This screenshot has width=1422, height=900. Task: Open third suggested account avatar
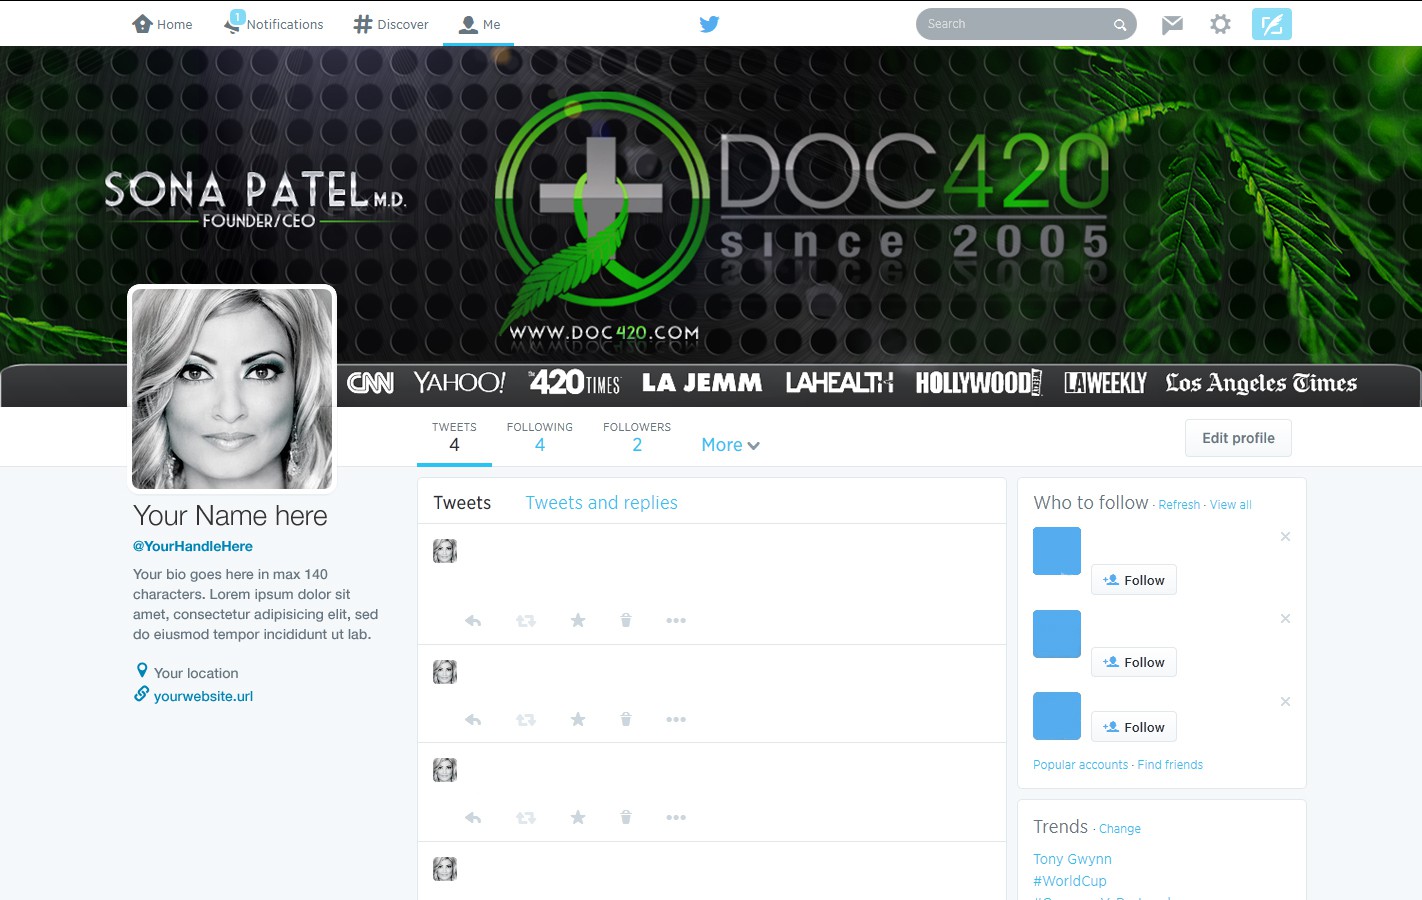1057,716
